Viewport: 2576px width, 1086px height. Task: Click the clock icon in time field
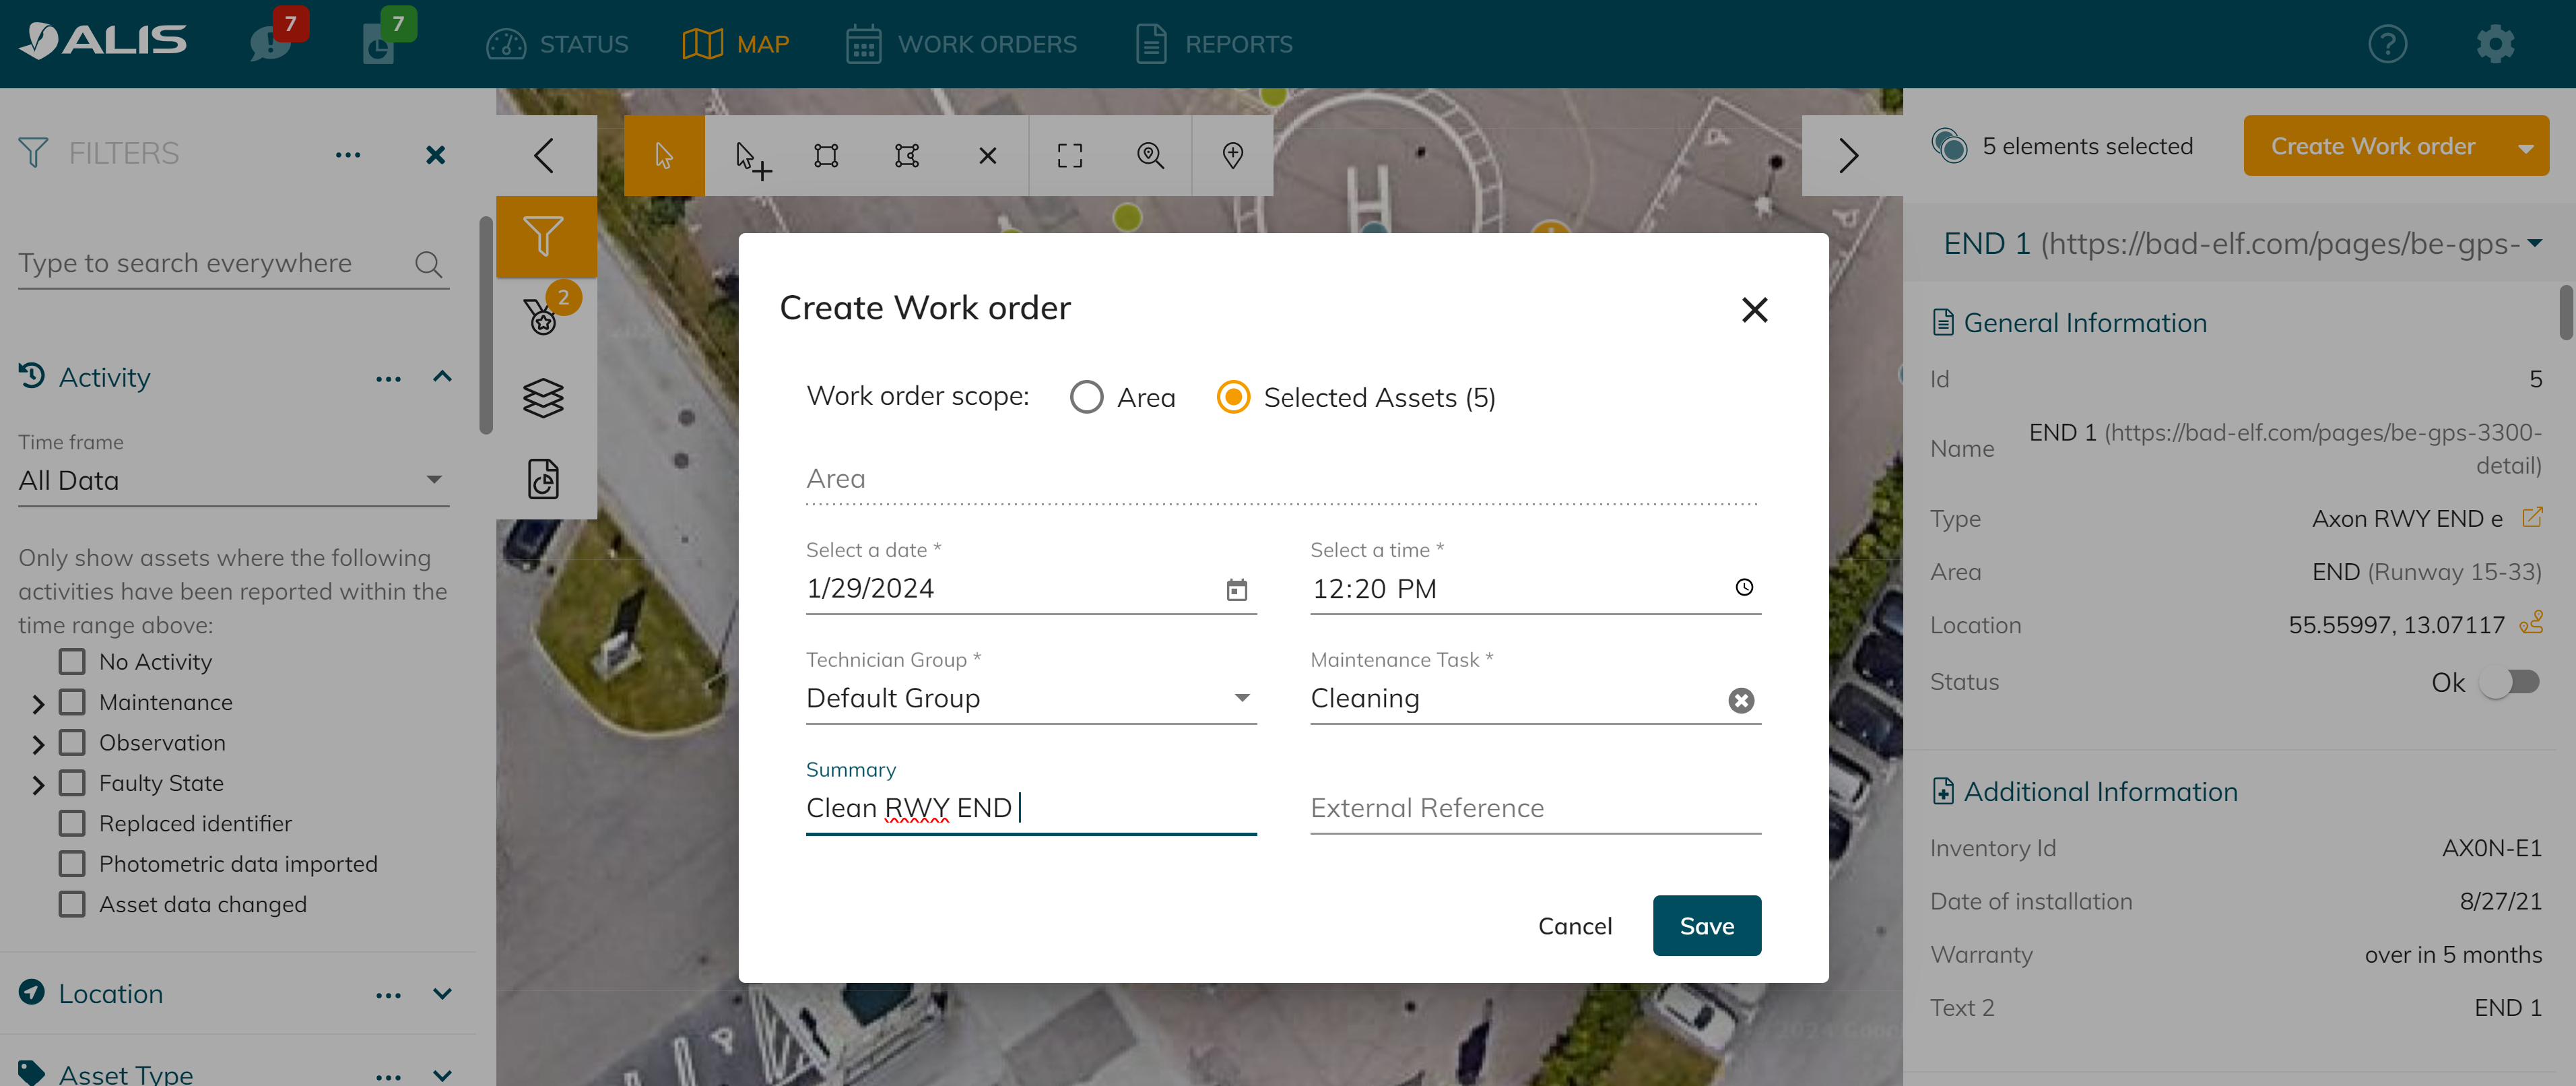[x=1743, y=587]
